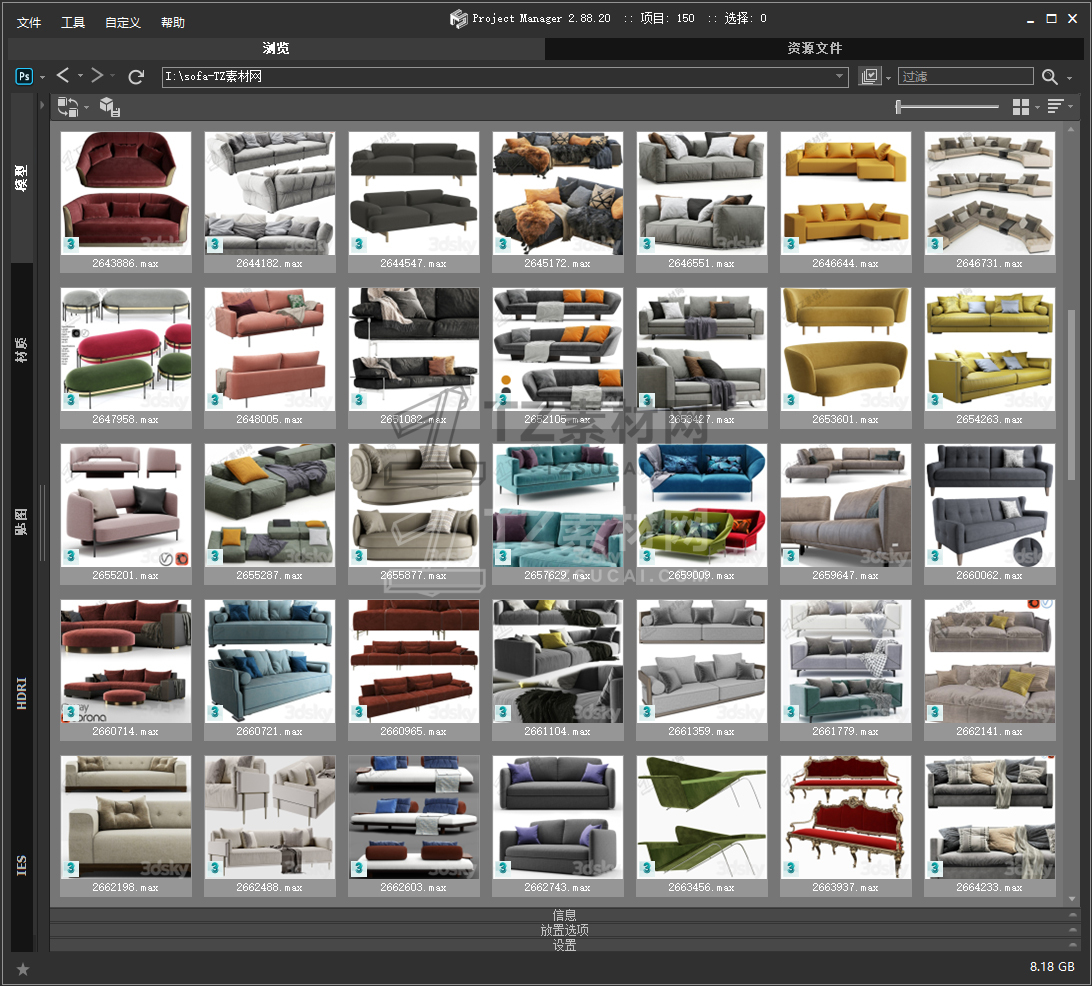Viewport: 1092px width, 986px height.
Task: Click the favorites star icon
Action: (x=23, y=968)
